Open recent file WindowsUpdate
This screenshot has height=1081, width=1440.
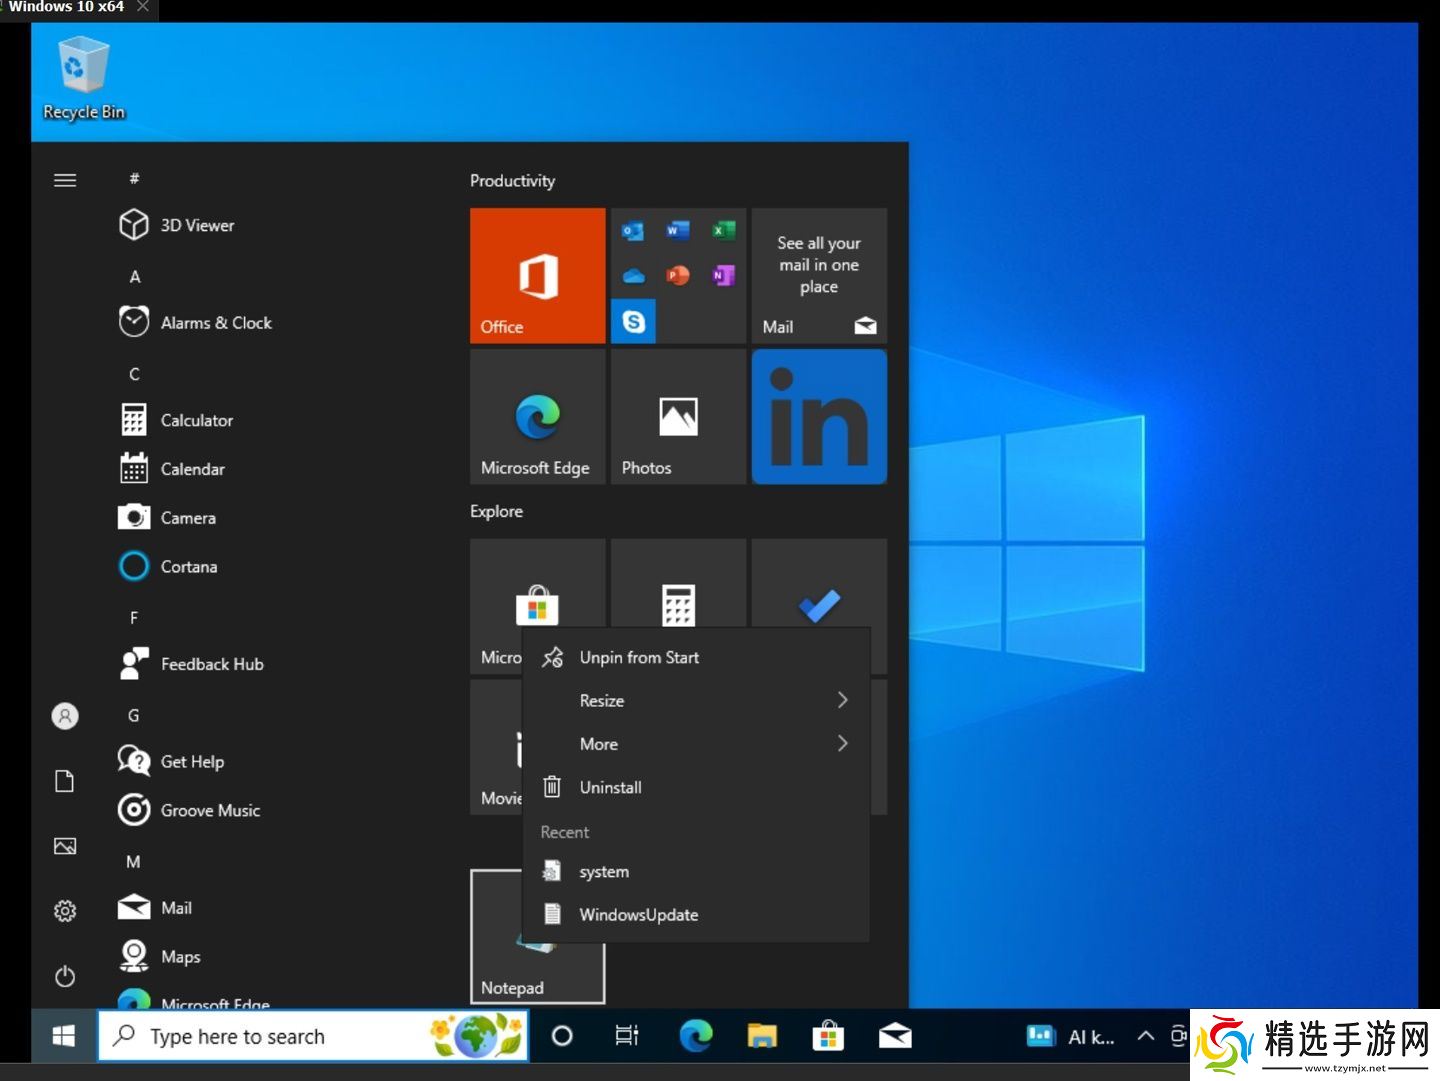pyautogui.click(x=638, y=915)
